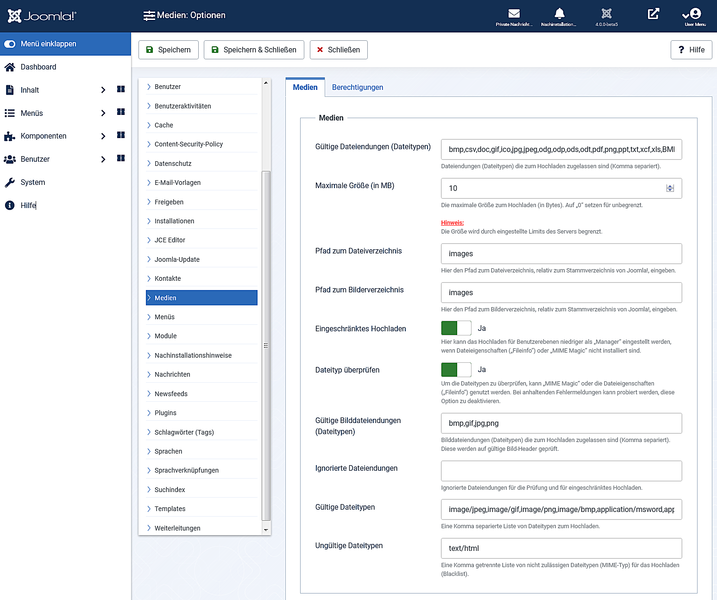Click Pfad zum Dateiverzeichnis field
This screenshot has height=600, width=717.
click(561, 253)
